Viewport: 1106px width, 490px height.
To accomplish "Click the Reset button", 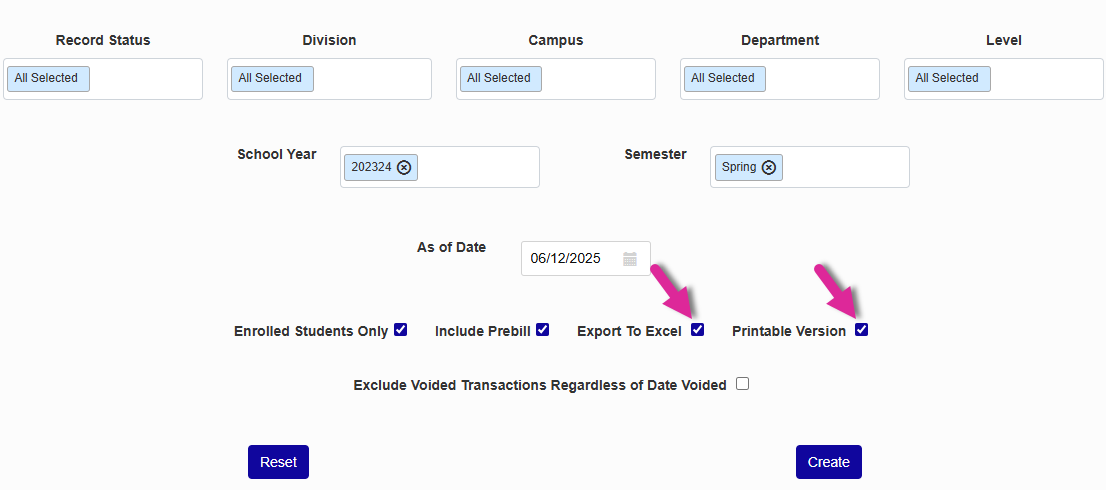I will click(x=278, y=462).
